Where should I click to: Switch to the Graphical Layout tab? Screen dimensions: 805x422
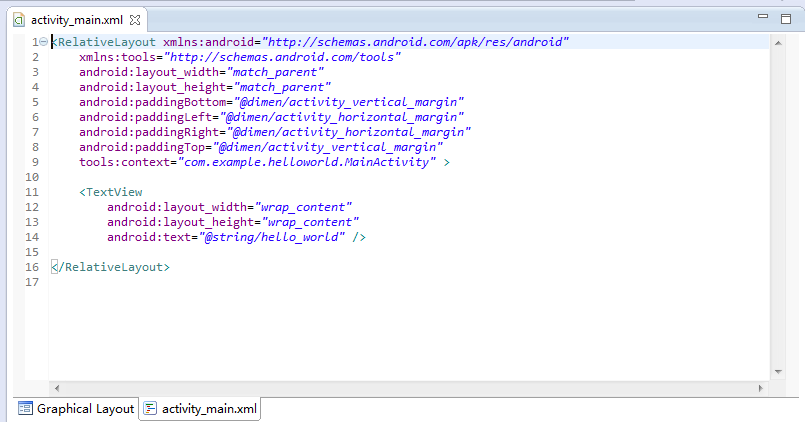pyautogui.click(x=76, y=409)
